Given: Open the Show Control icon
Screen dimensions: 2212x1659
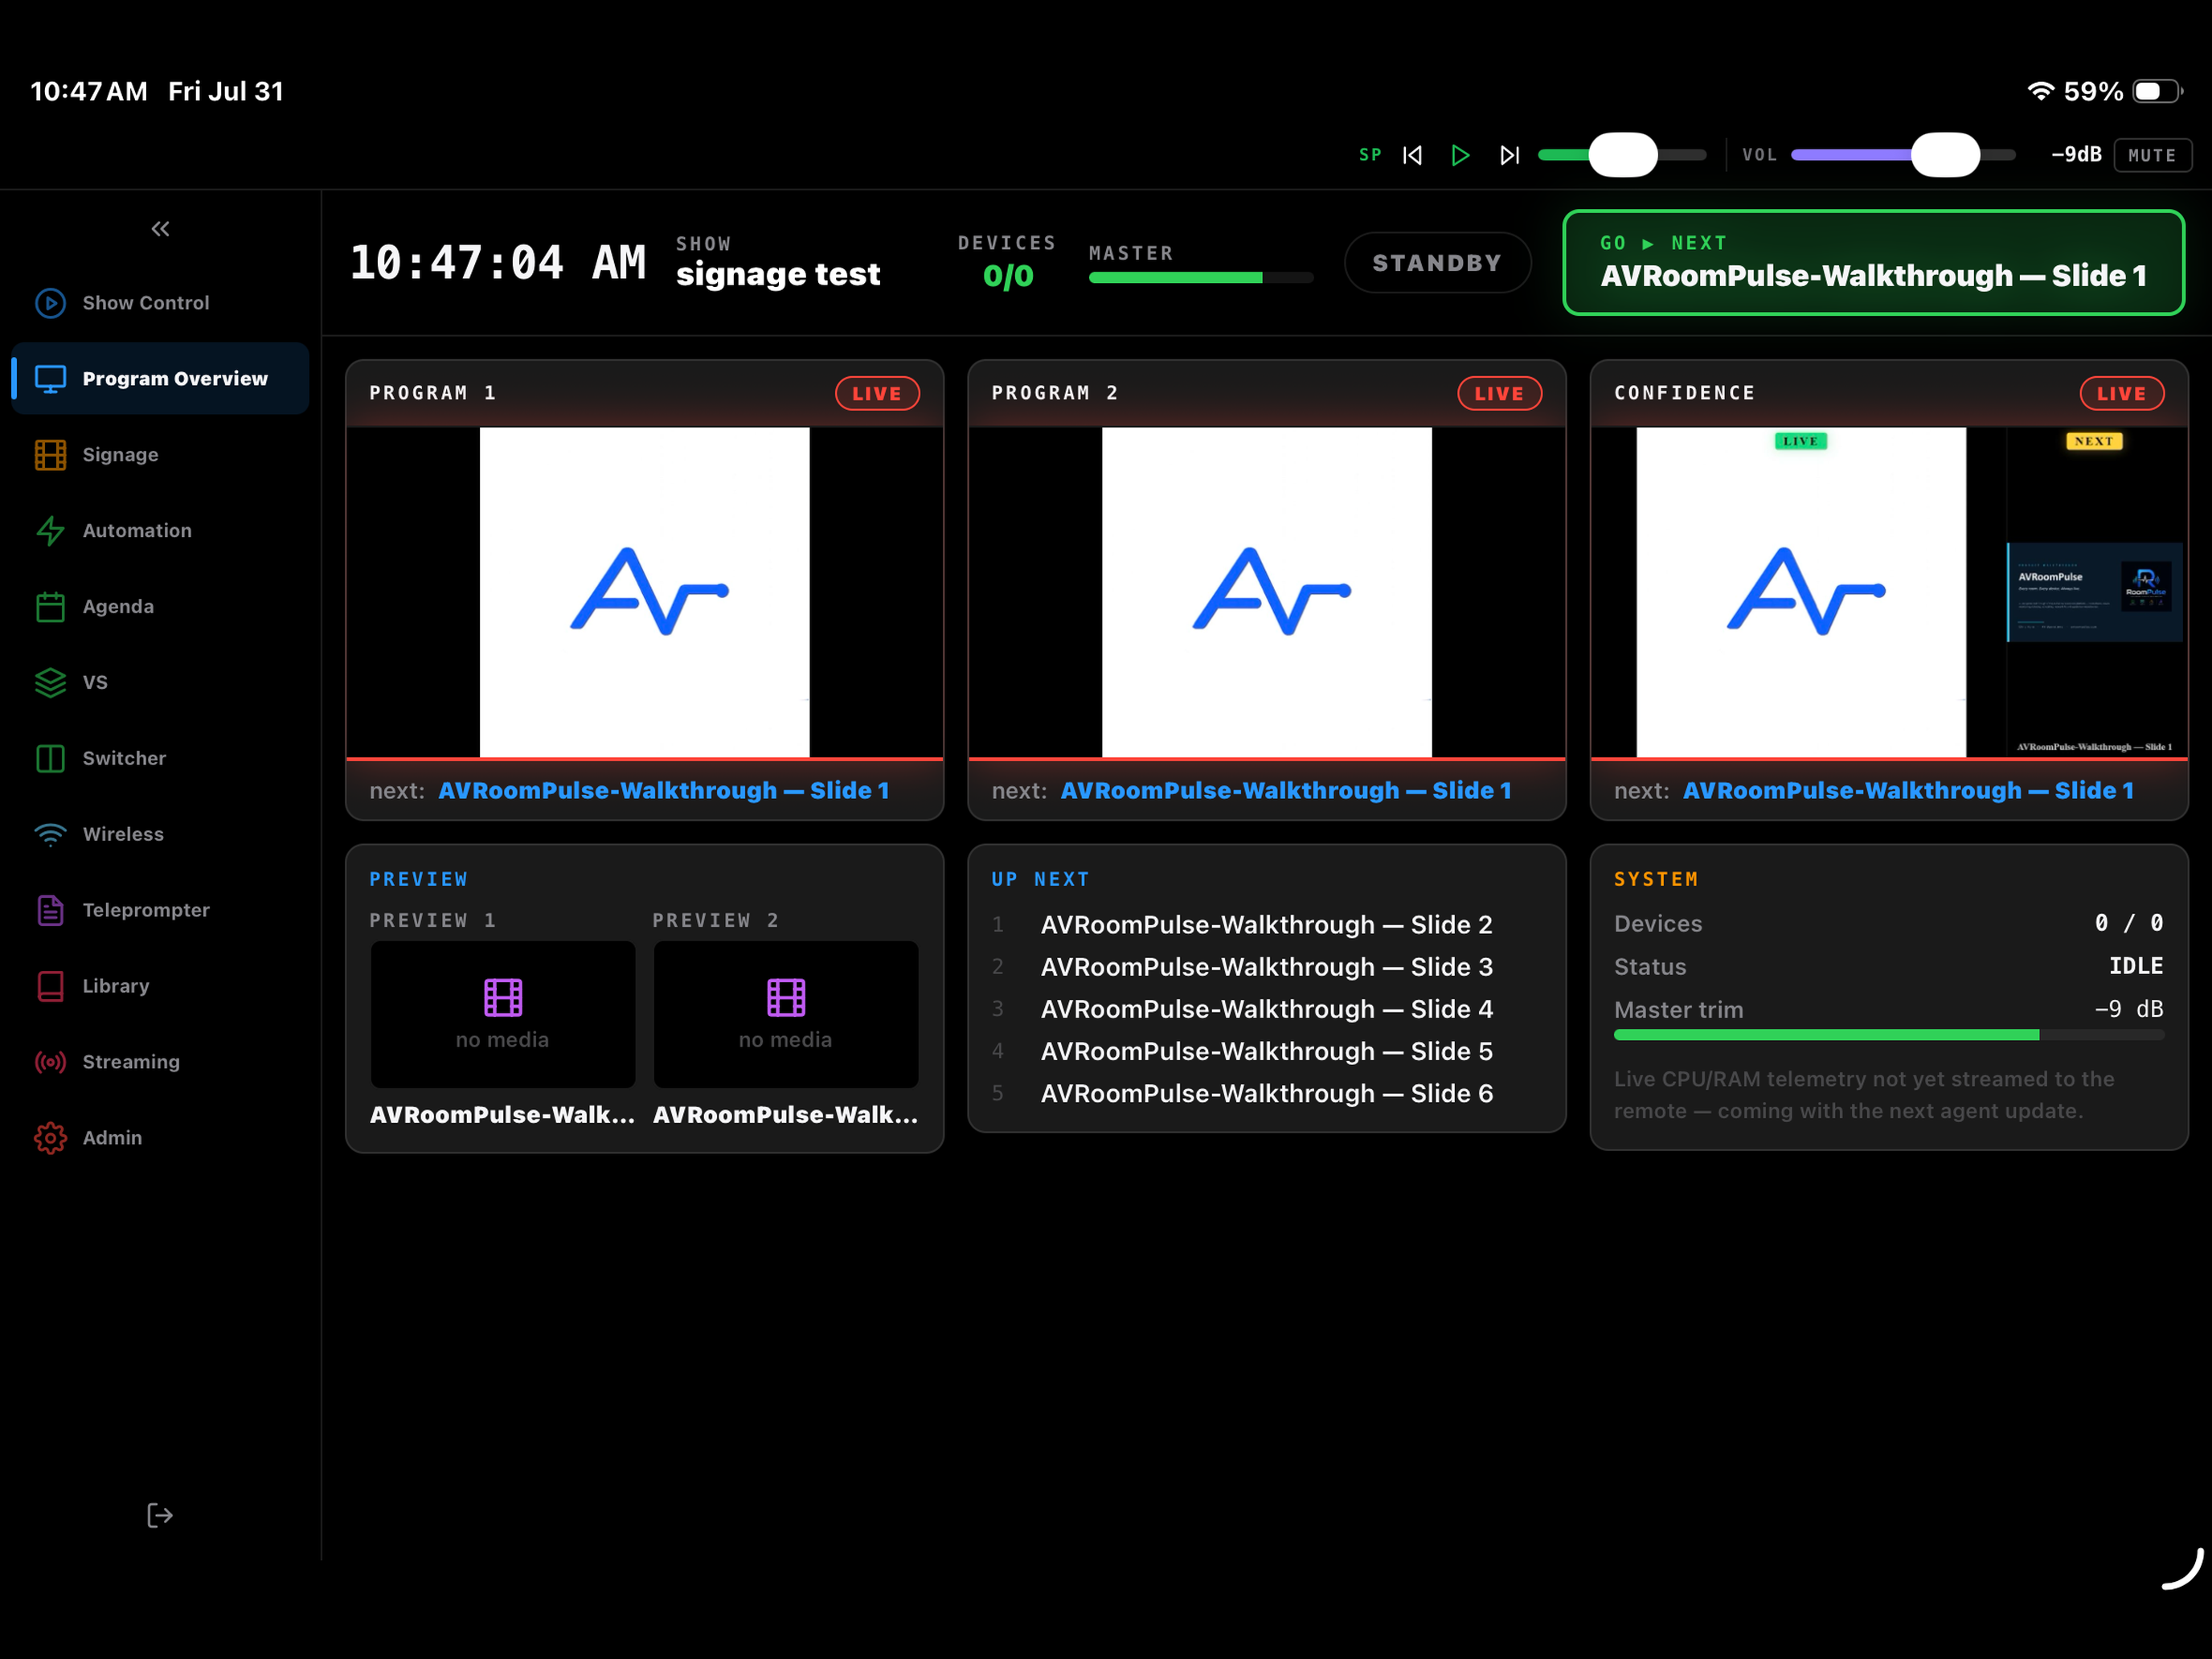Looking at the screenshot, I should (x=50, y=303).
